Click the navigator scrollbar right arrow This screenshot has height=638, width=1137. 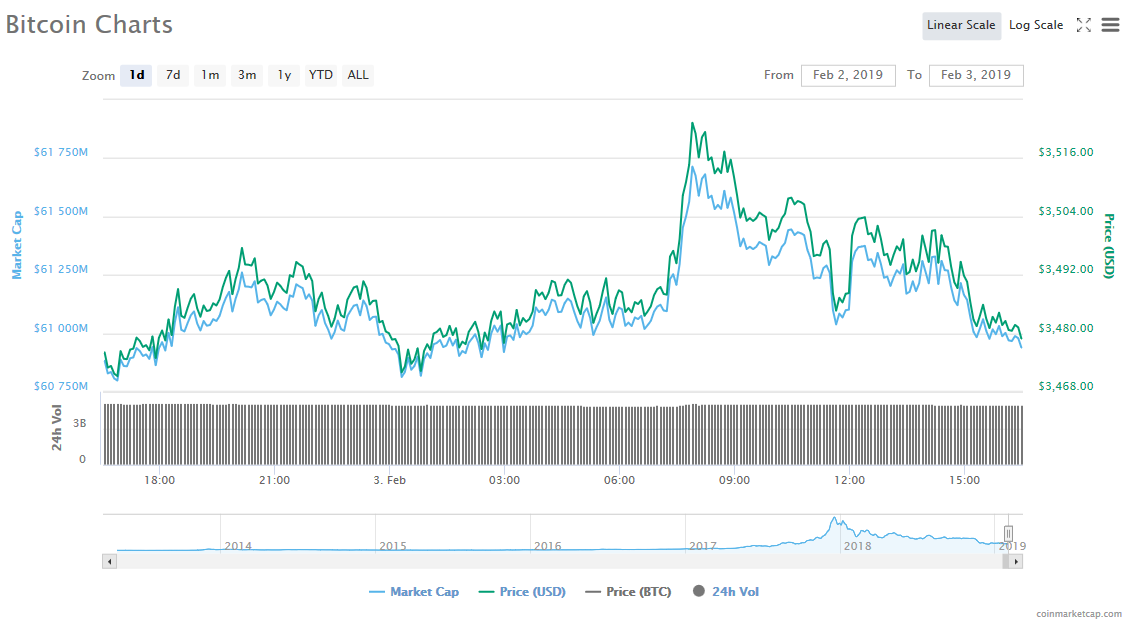[x=1016, y=562]
